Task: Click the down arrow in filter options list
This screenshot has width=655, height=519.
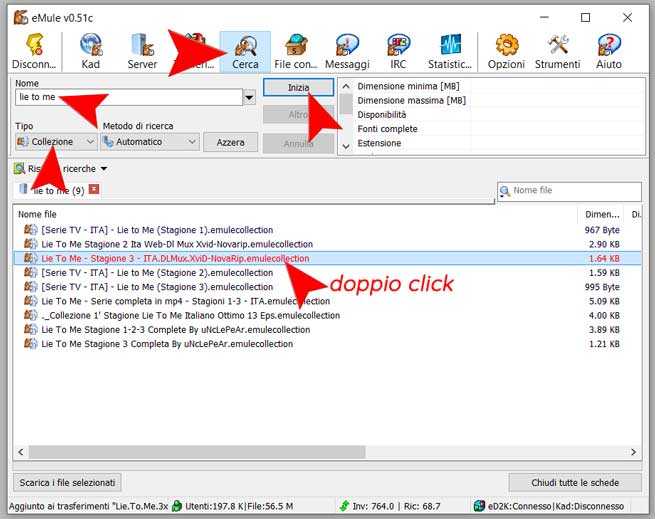Action: tap(346, 146)
